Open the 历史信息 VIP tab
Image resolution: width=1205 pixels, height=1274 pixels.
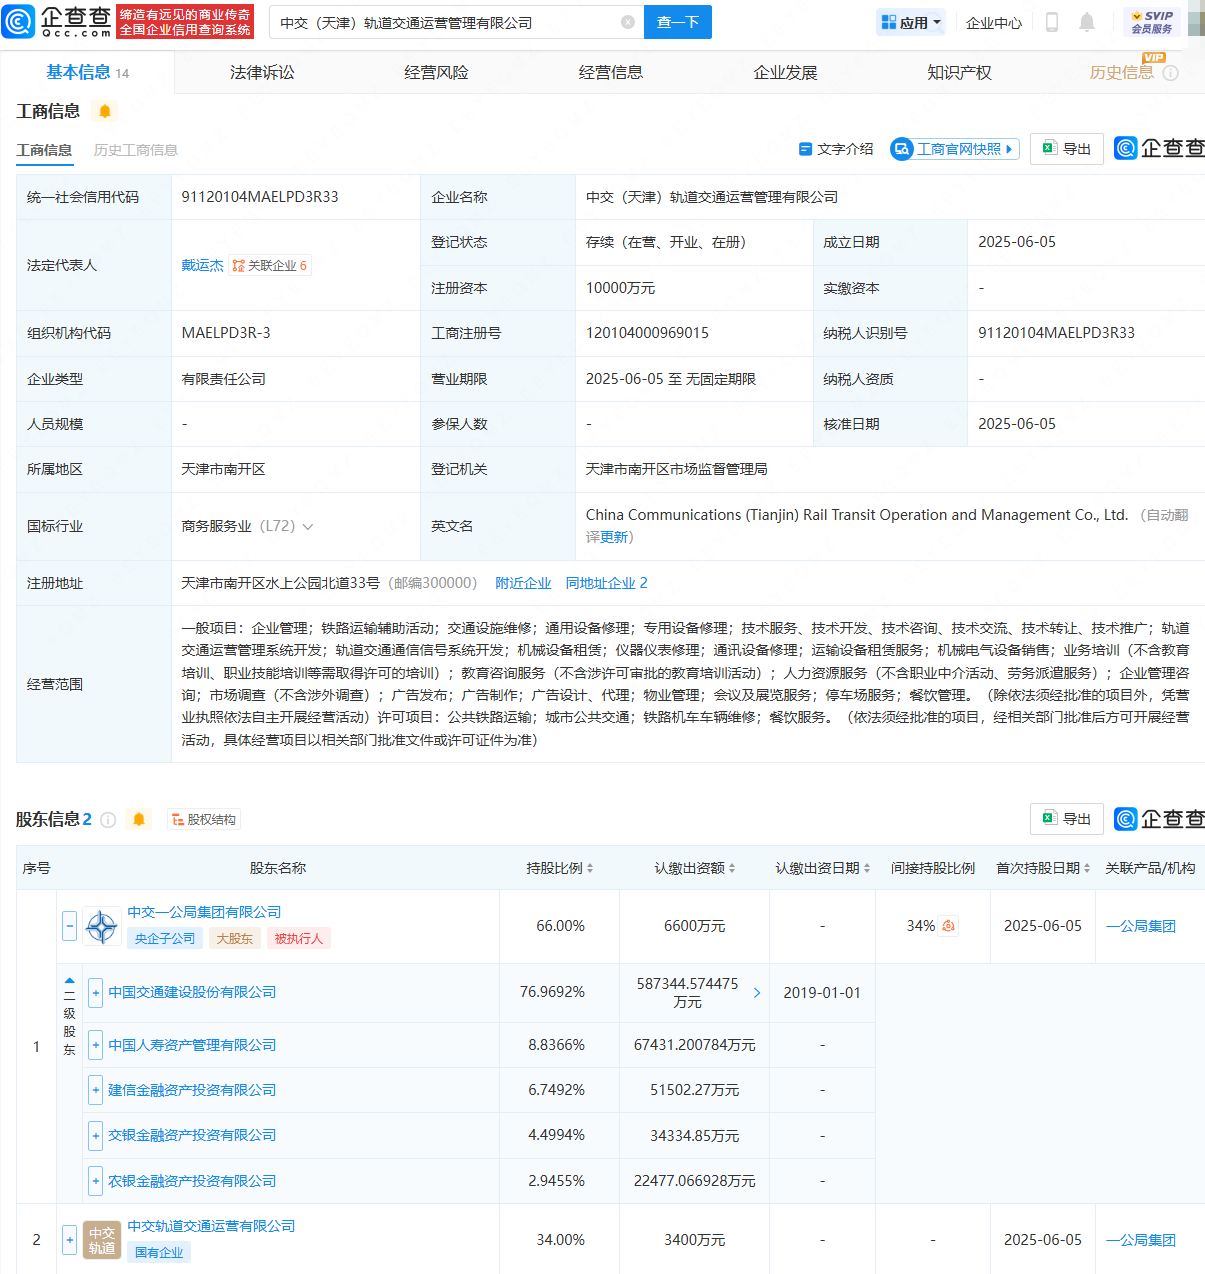[x=1121, y=72]
